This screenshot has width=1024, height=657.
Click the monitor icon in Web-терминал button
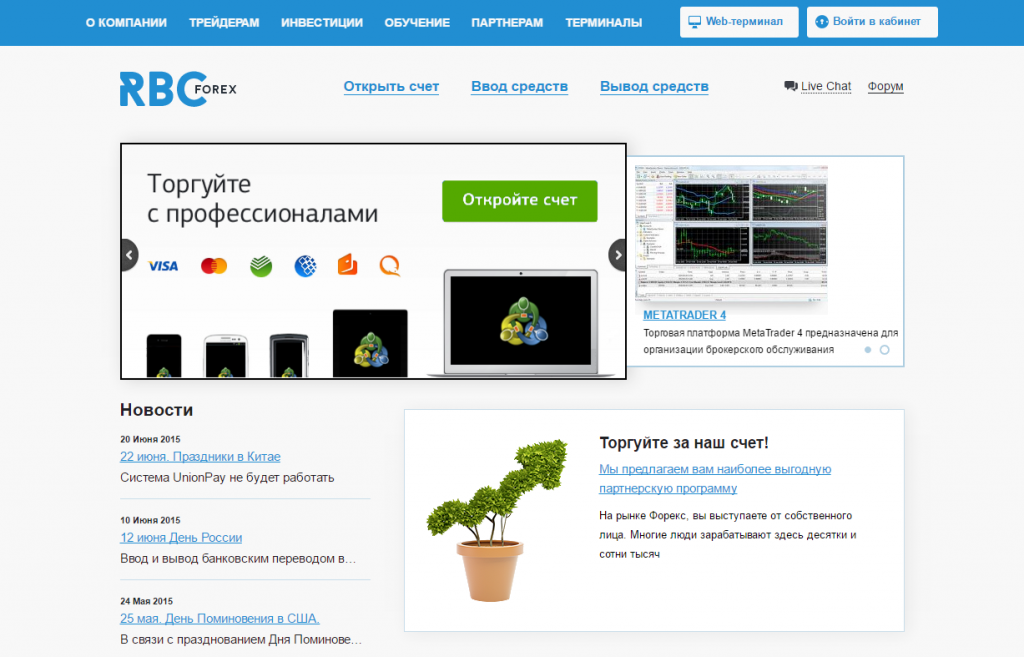(x=695, y=22)
